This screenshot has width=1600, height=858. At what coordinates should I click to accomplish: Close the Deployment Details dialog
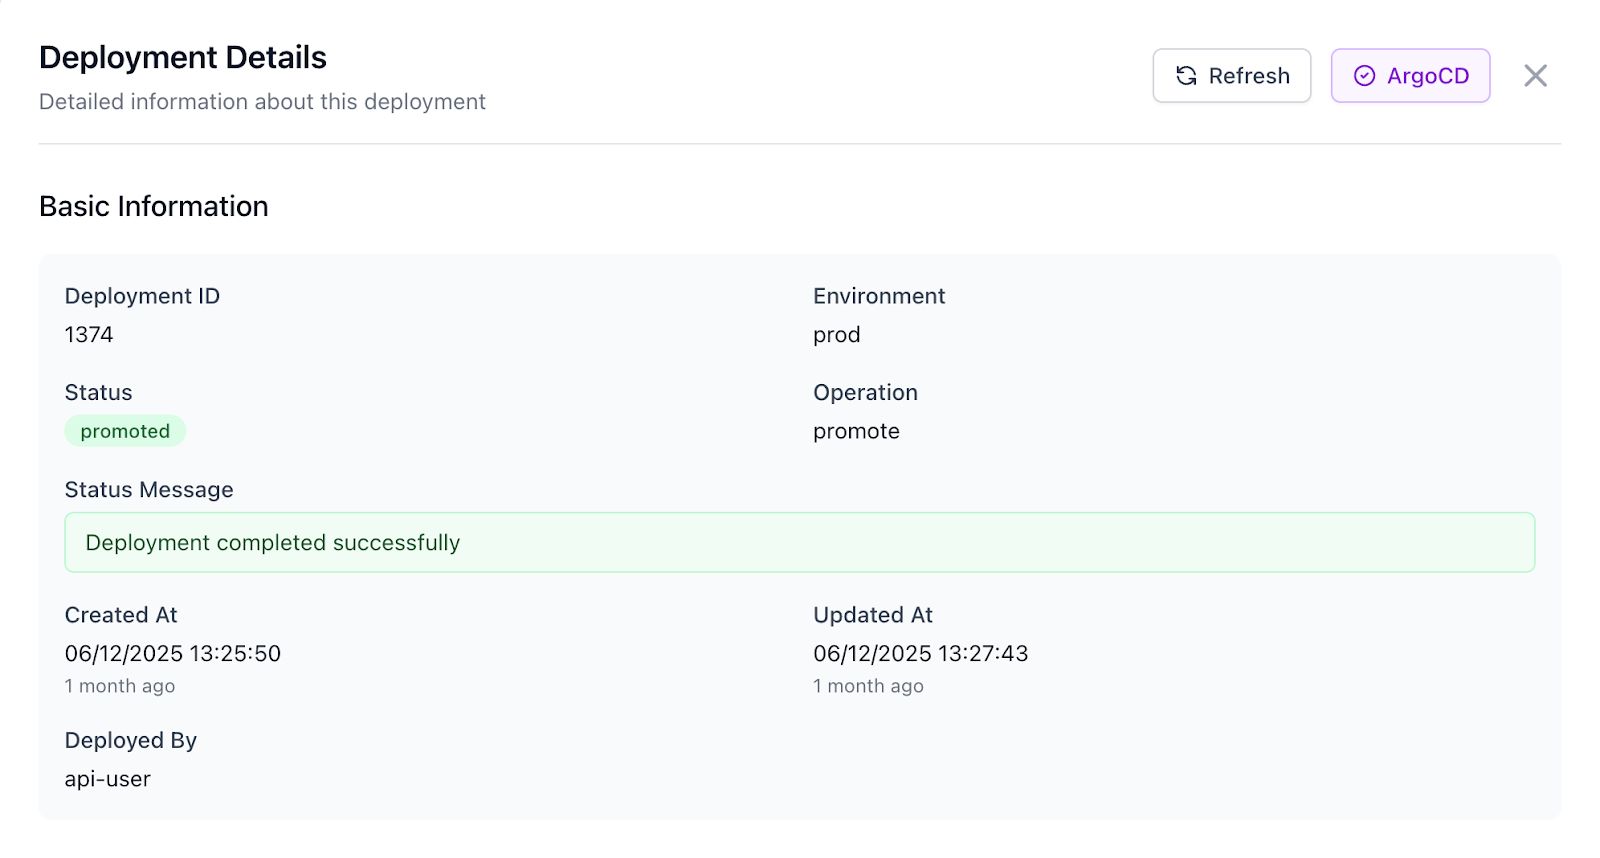(x=1535, y=76)
